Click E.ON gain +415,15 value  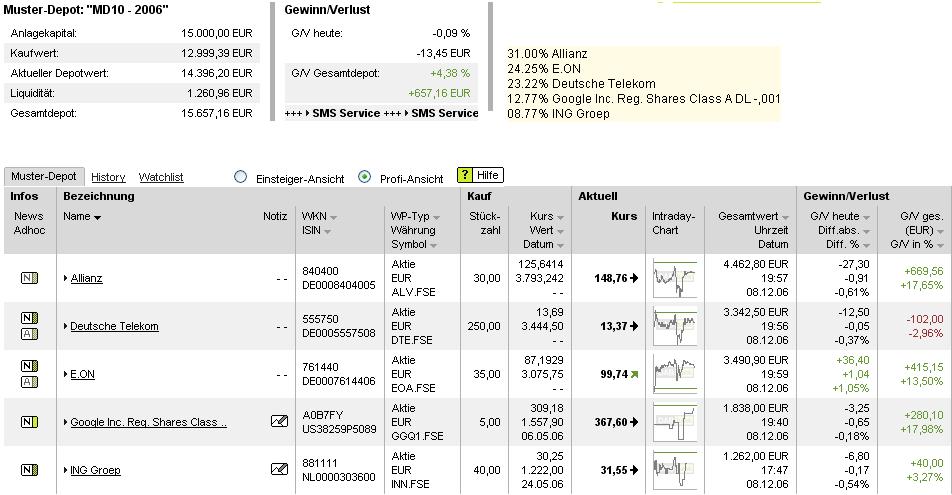click(924, 367)
